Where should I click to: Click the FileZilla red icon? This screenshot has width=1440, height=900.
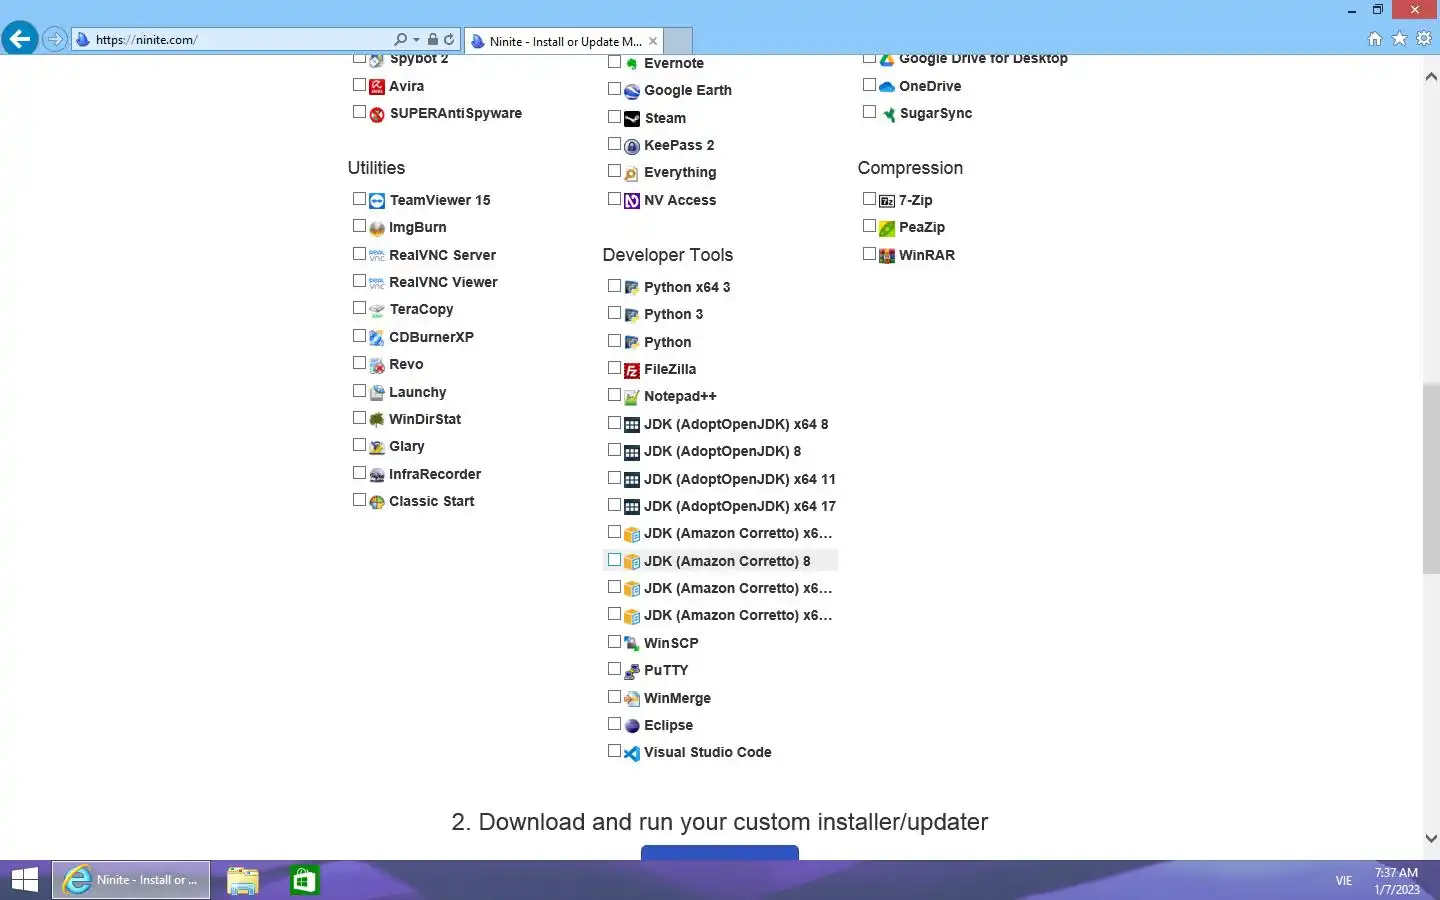coord(632,370)
